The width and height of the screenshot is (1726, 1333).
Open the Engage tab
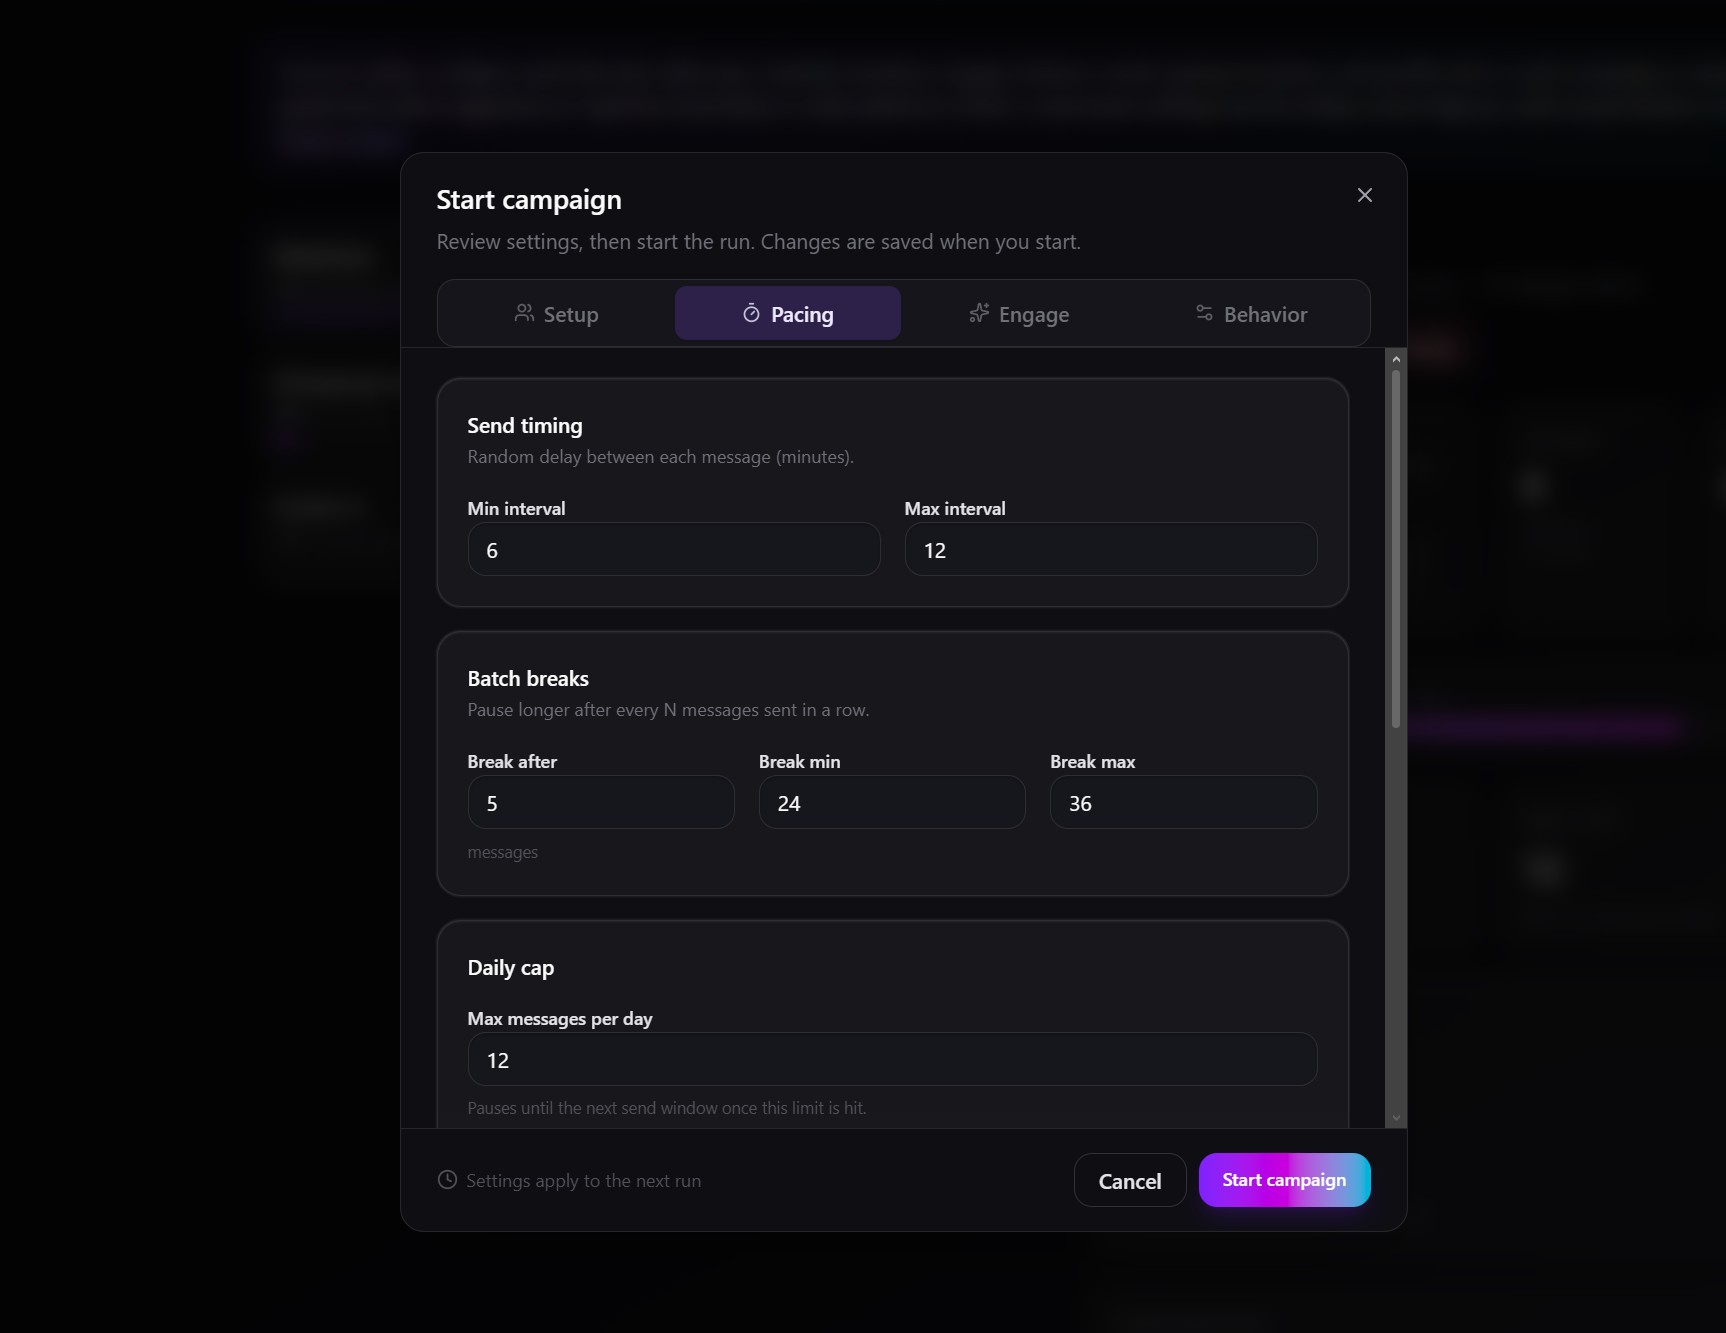click(x=1019, y=313)
